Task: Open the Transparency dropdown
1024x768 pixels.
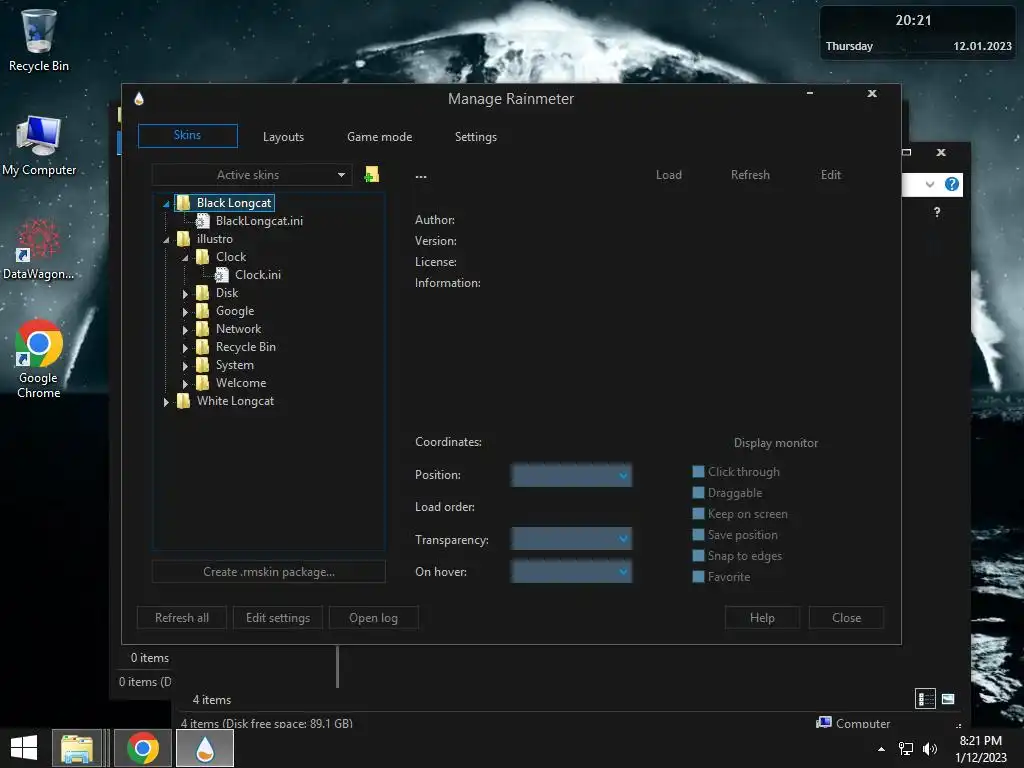Action: (x=571, y=539)
